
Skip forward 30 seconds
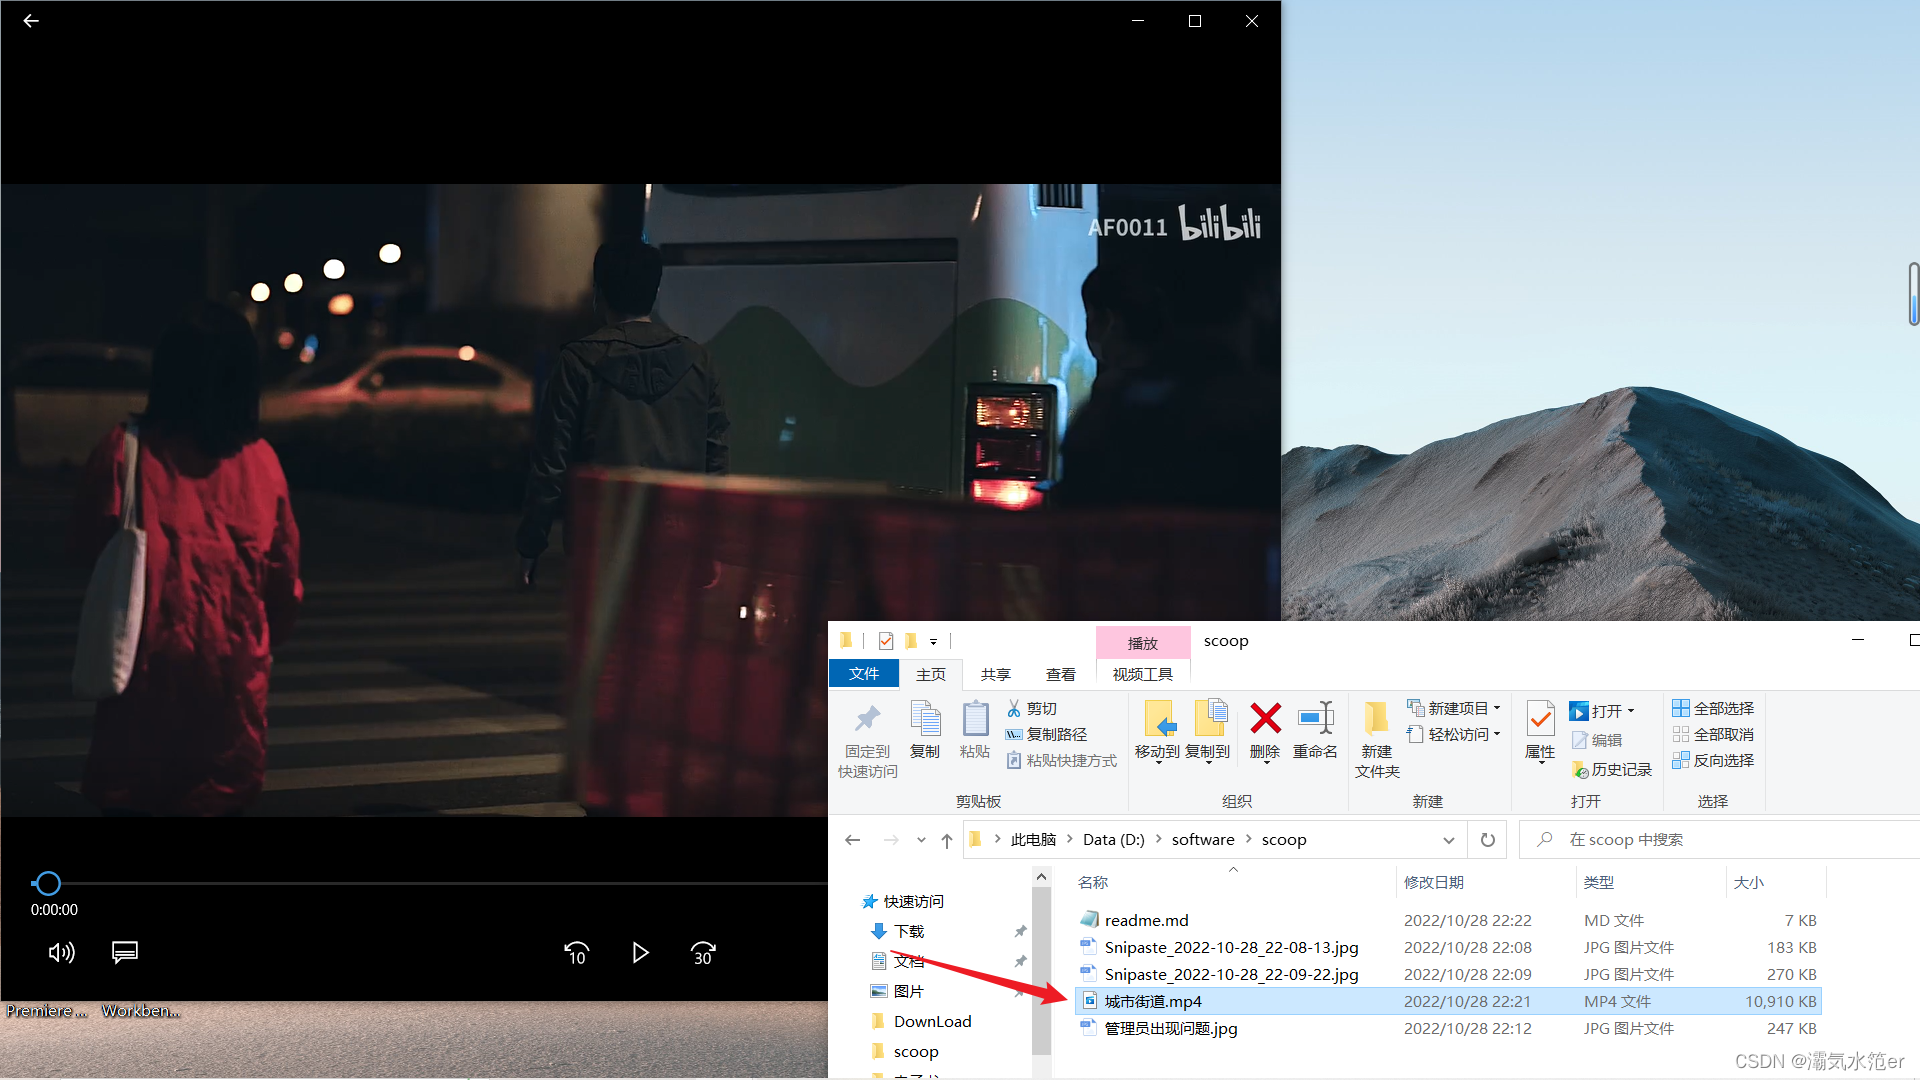[703, 953]
